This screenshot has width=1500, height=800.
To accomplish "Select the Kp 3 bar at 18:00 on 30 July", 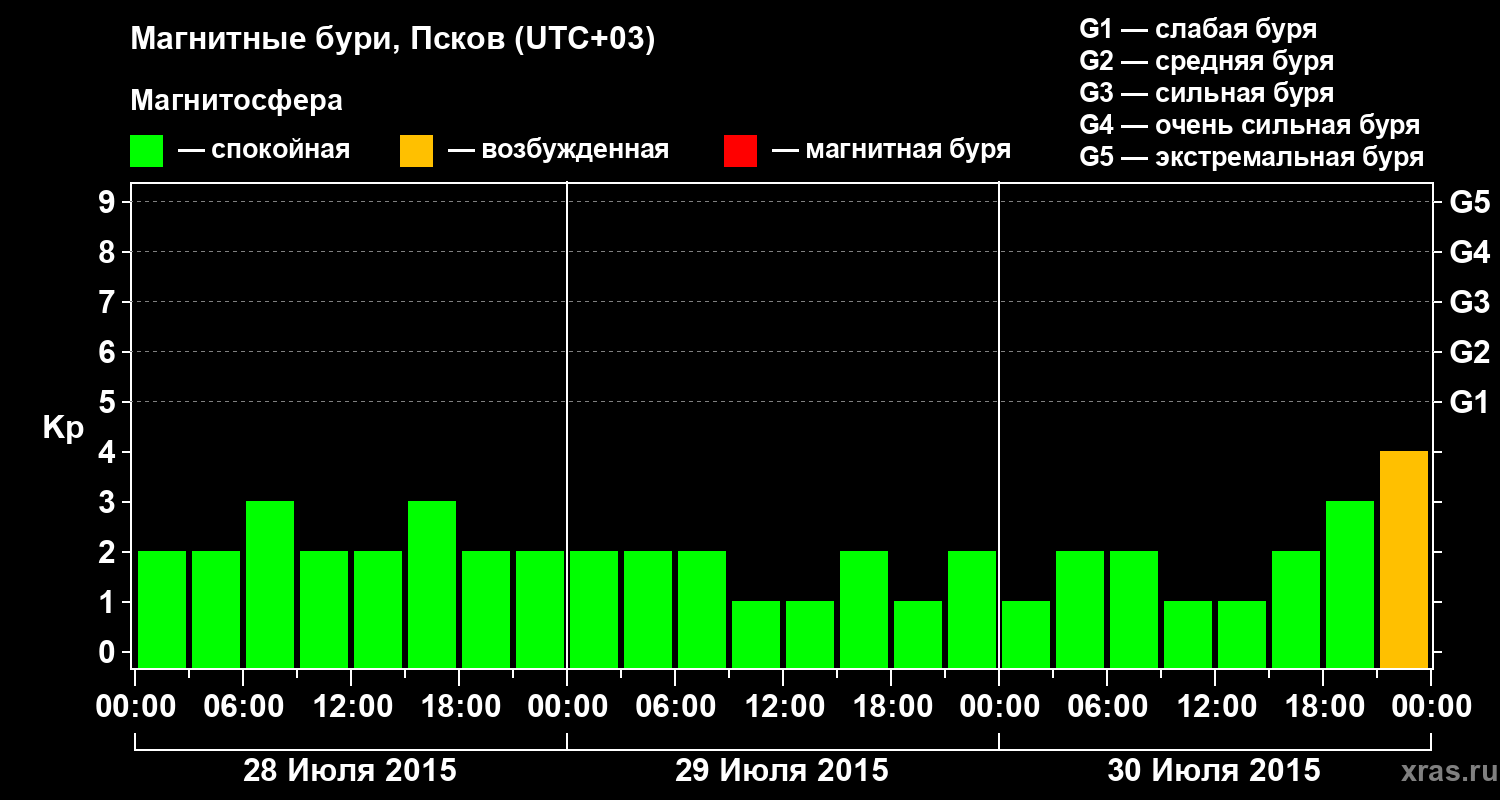I will (x=1350, y=585).
